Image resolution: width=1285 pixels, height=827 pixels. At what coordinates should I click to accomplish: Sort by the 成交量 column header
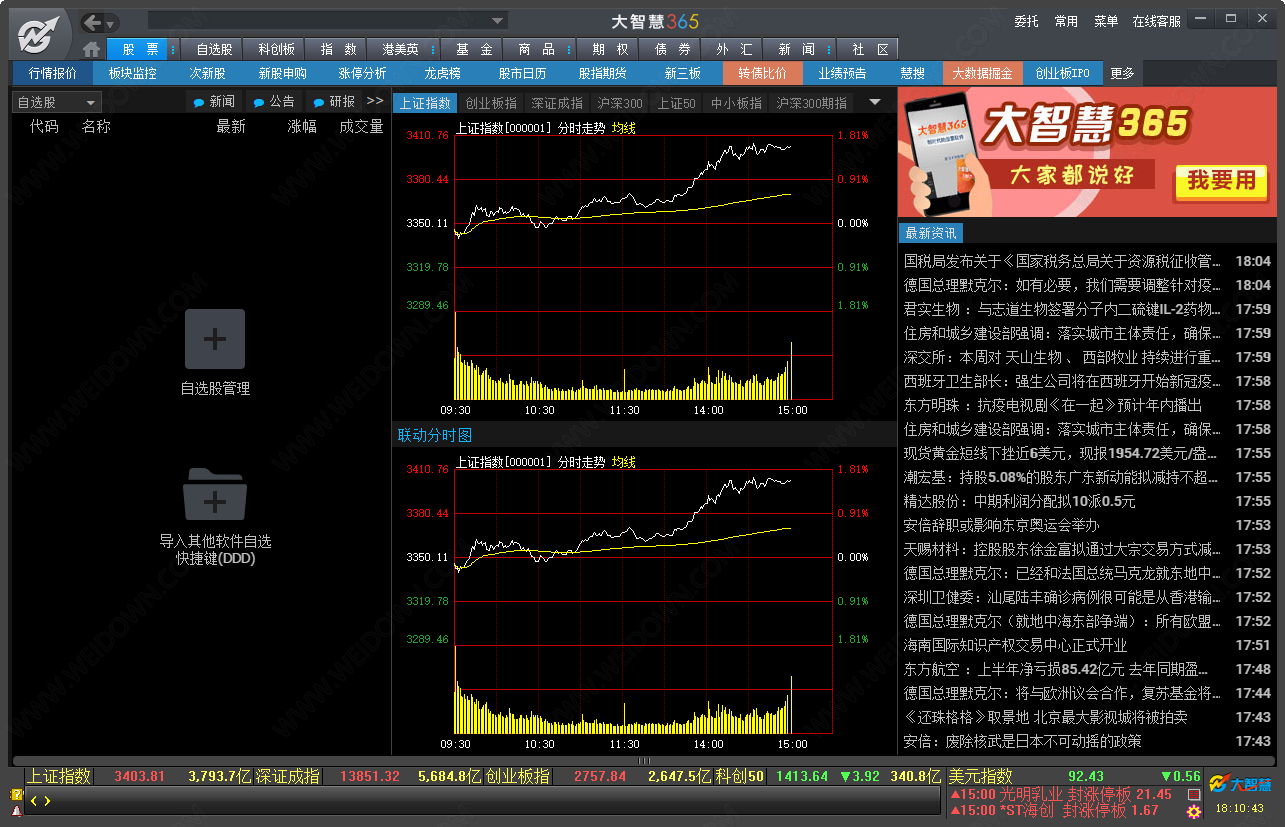click(361, 127)
